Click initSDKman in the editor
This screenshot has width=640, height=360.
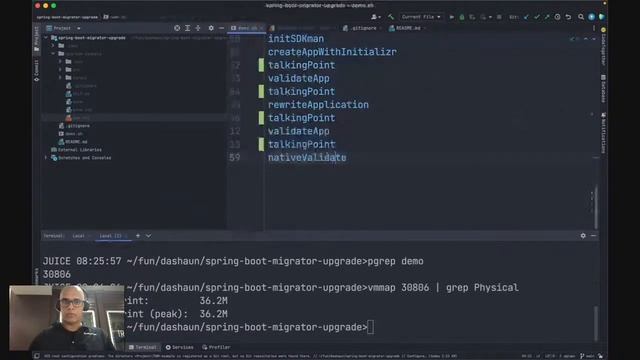point(296,39)
